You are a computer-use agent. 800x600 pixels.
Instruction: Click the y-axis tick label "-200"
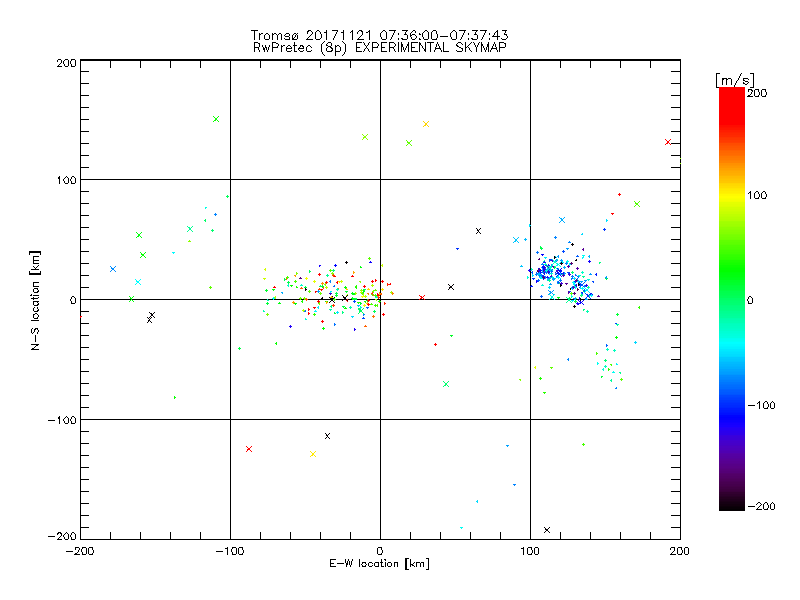pyautogui.click(x=62, y=536)
